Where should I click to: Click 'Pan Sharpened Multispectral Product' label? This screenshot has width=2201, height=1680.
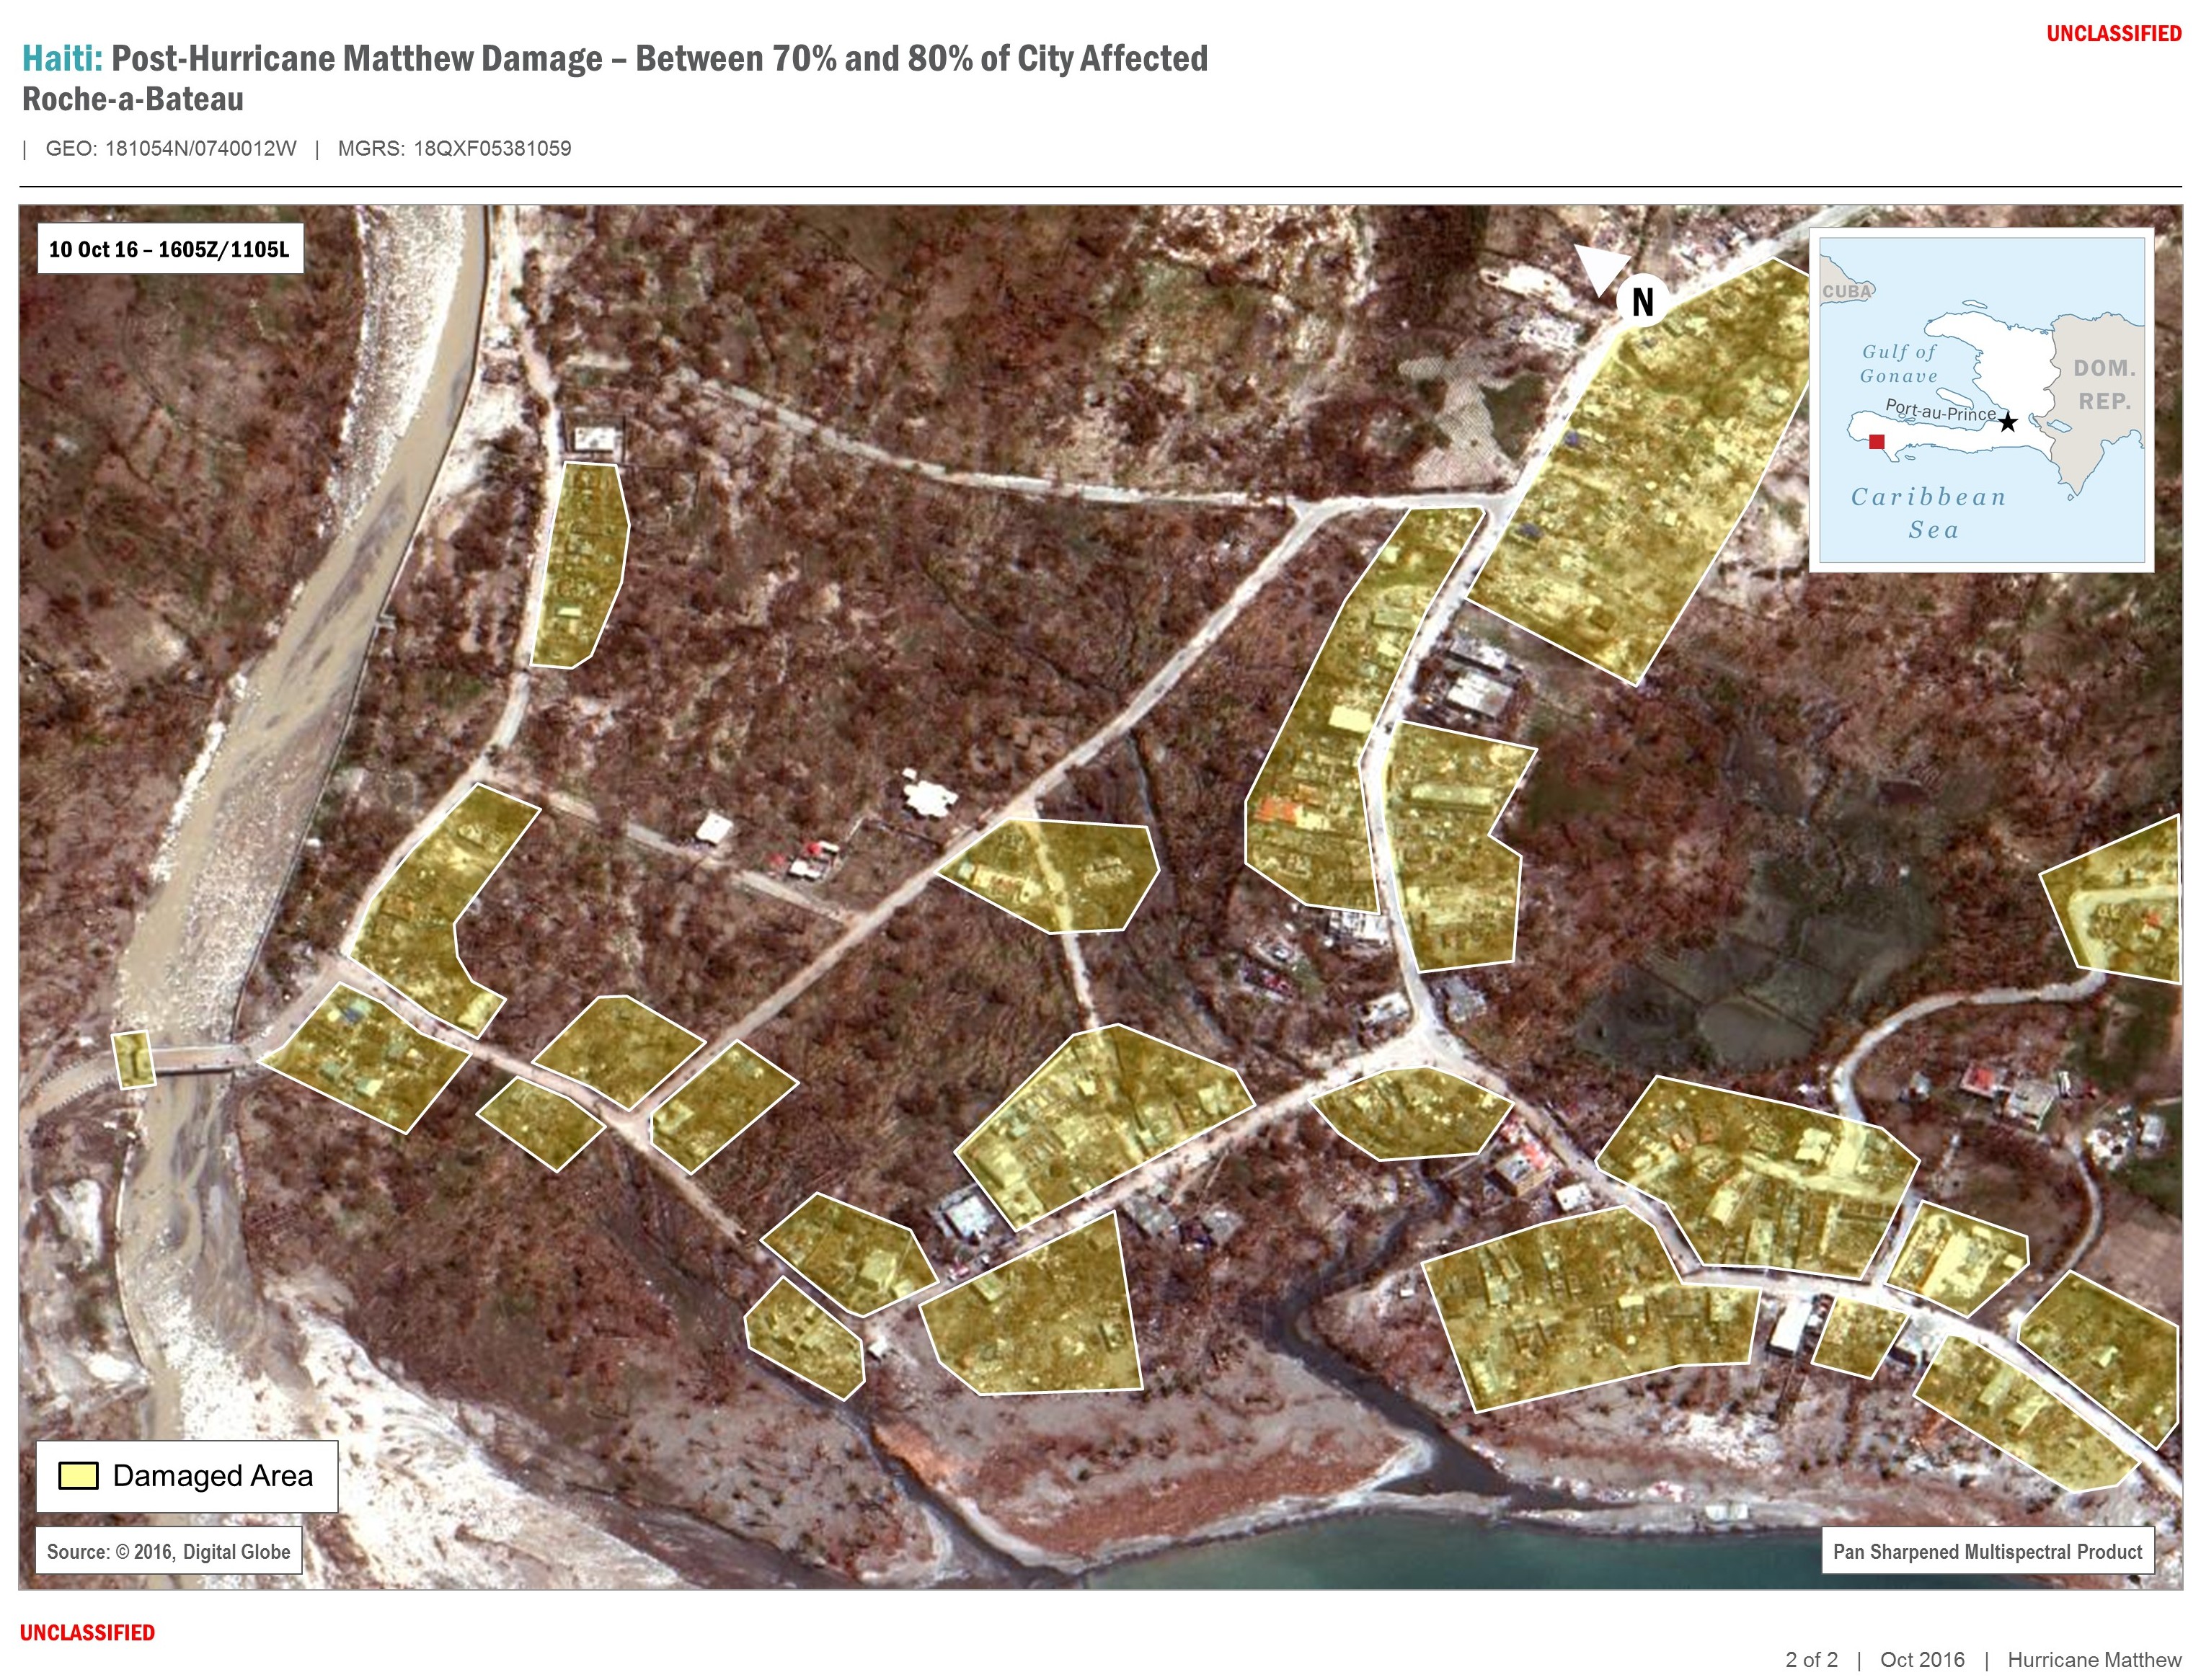pos(1987,1551)
